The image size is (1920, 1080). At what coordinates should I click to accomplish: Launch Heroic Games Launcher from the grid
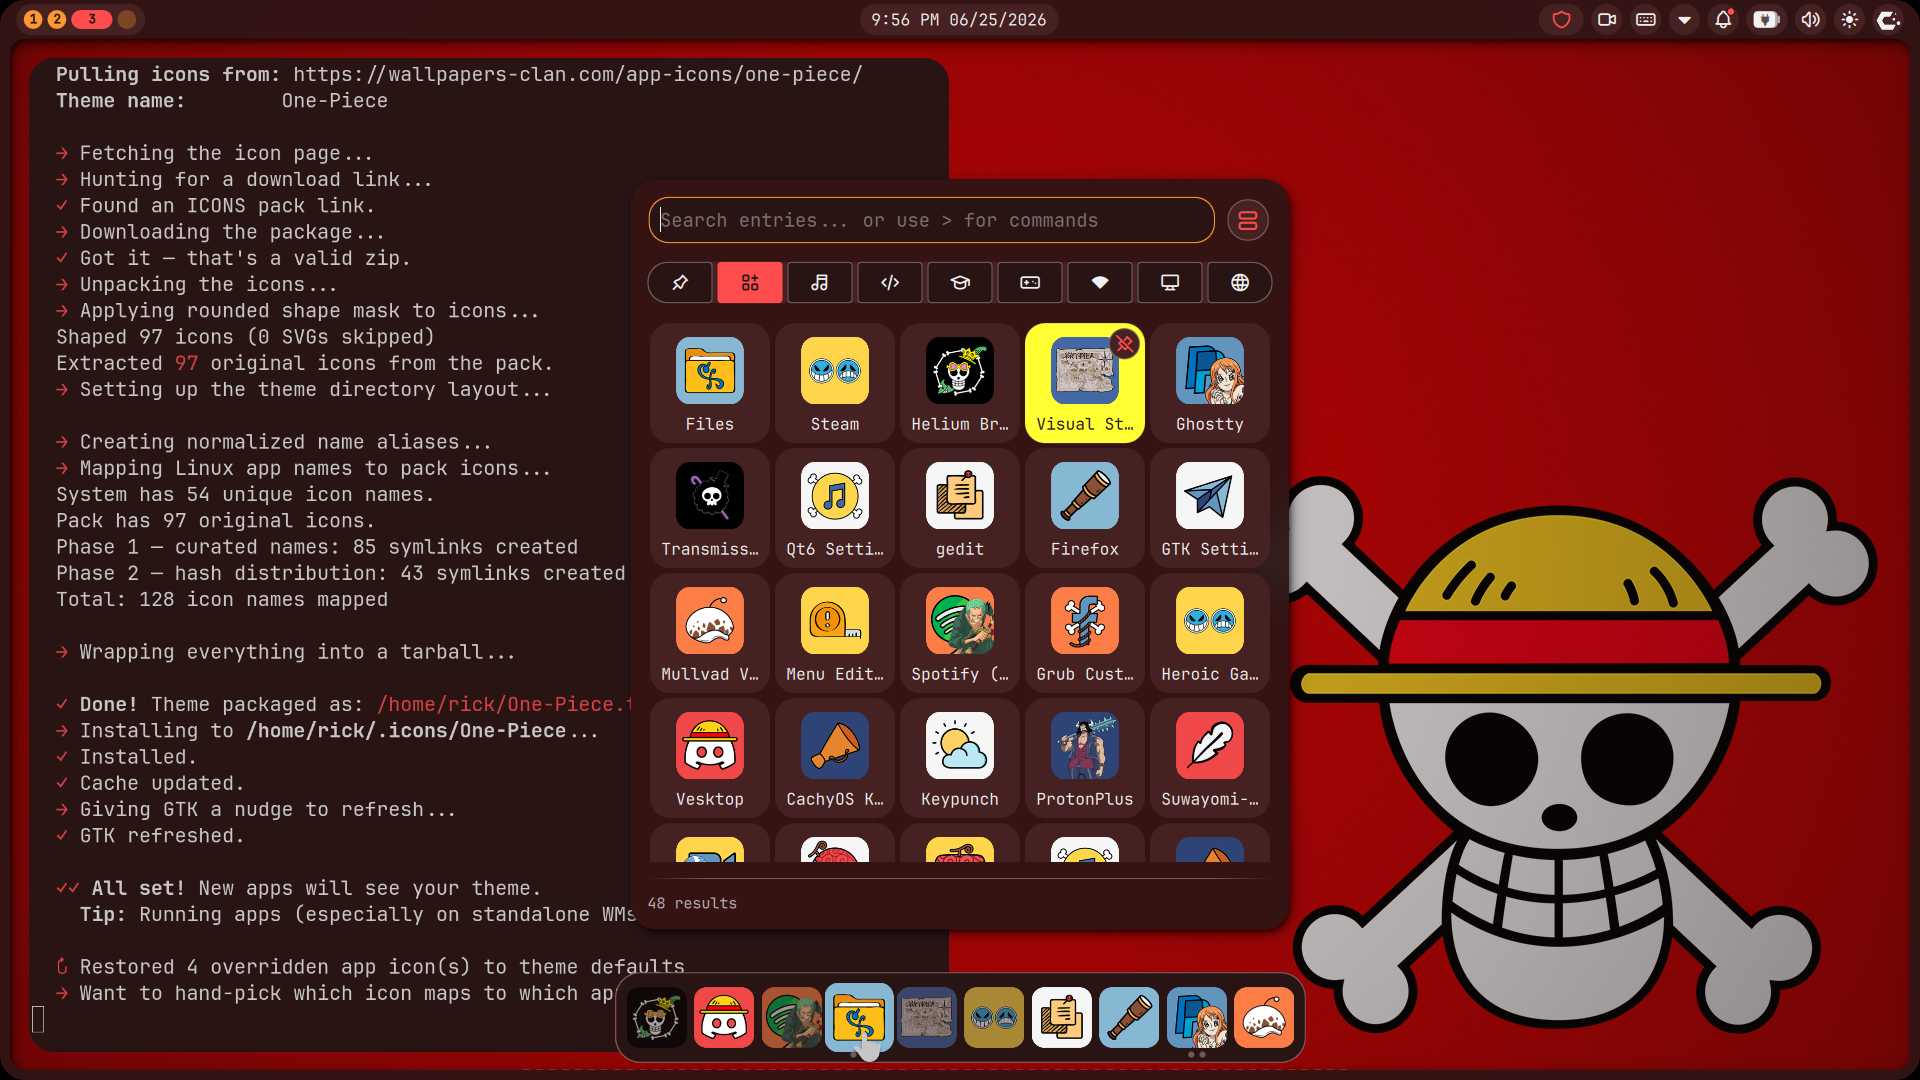tap(1209, 633)
